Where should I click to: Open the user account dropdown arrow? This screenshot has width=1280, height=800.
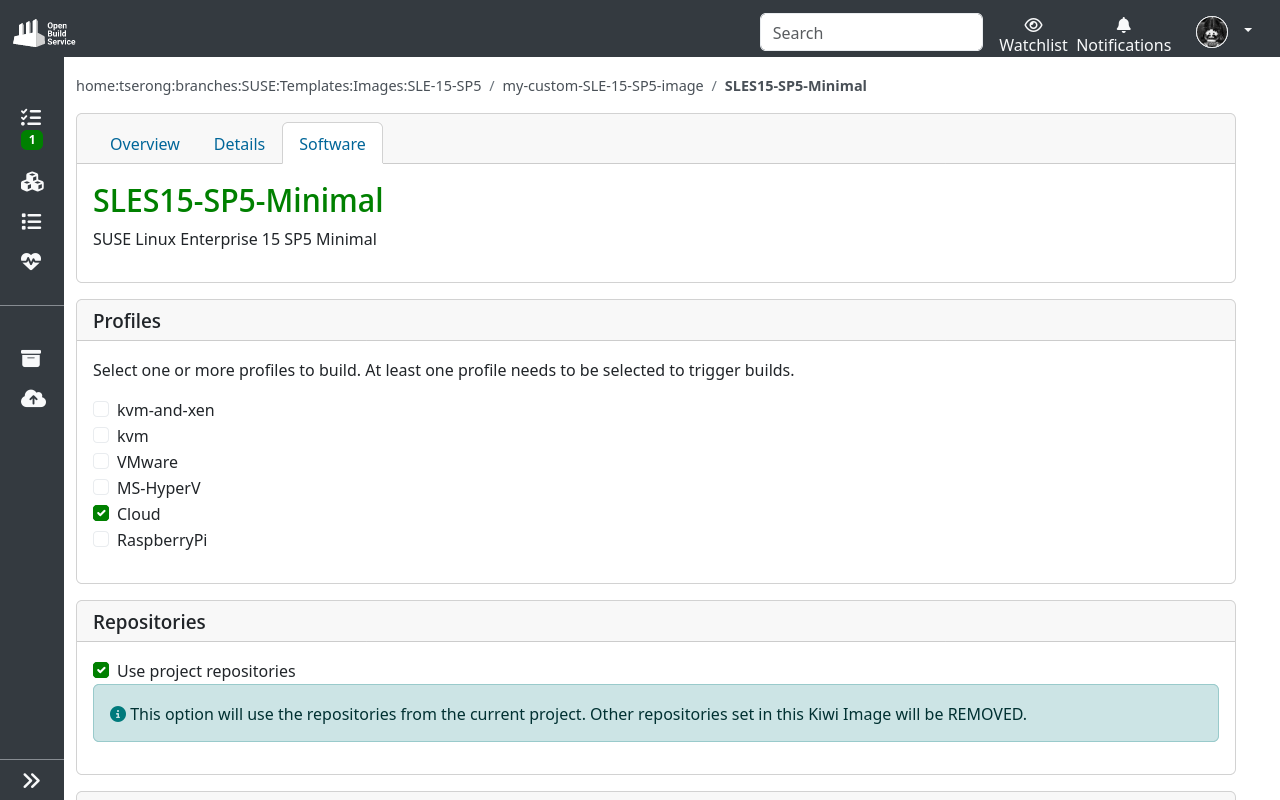[x=1247, y=30]
